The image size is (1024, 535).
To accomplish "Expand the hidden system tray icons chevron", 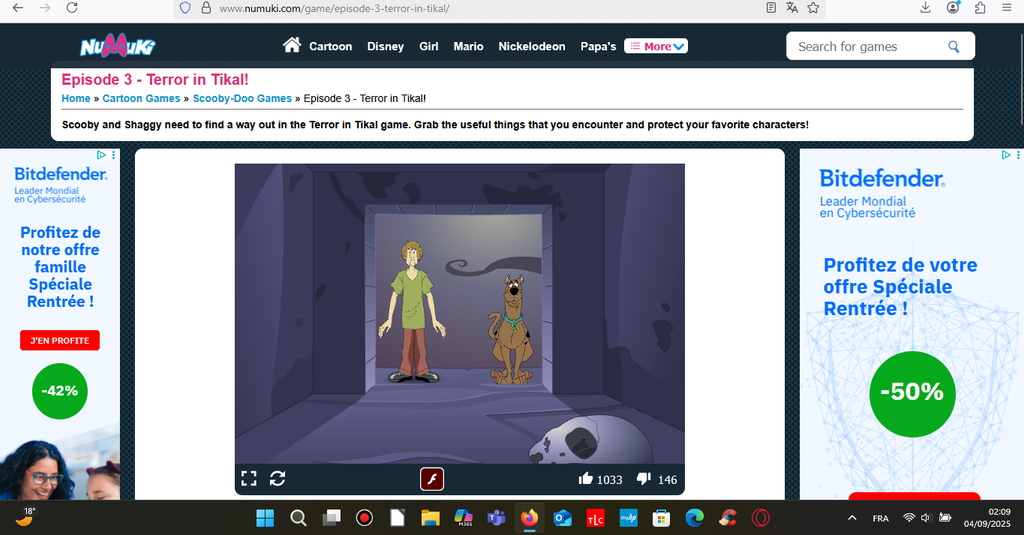I will click(852, 518).
